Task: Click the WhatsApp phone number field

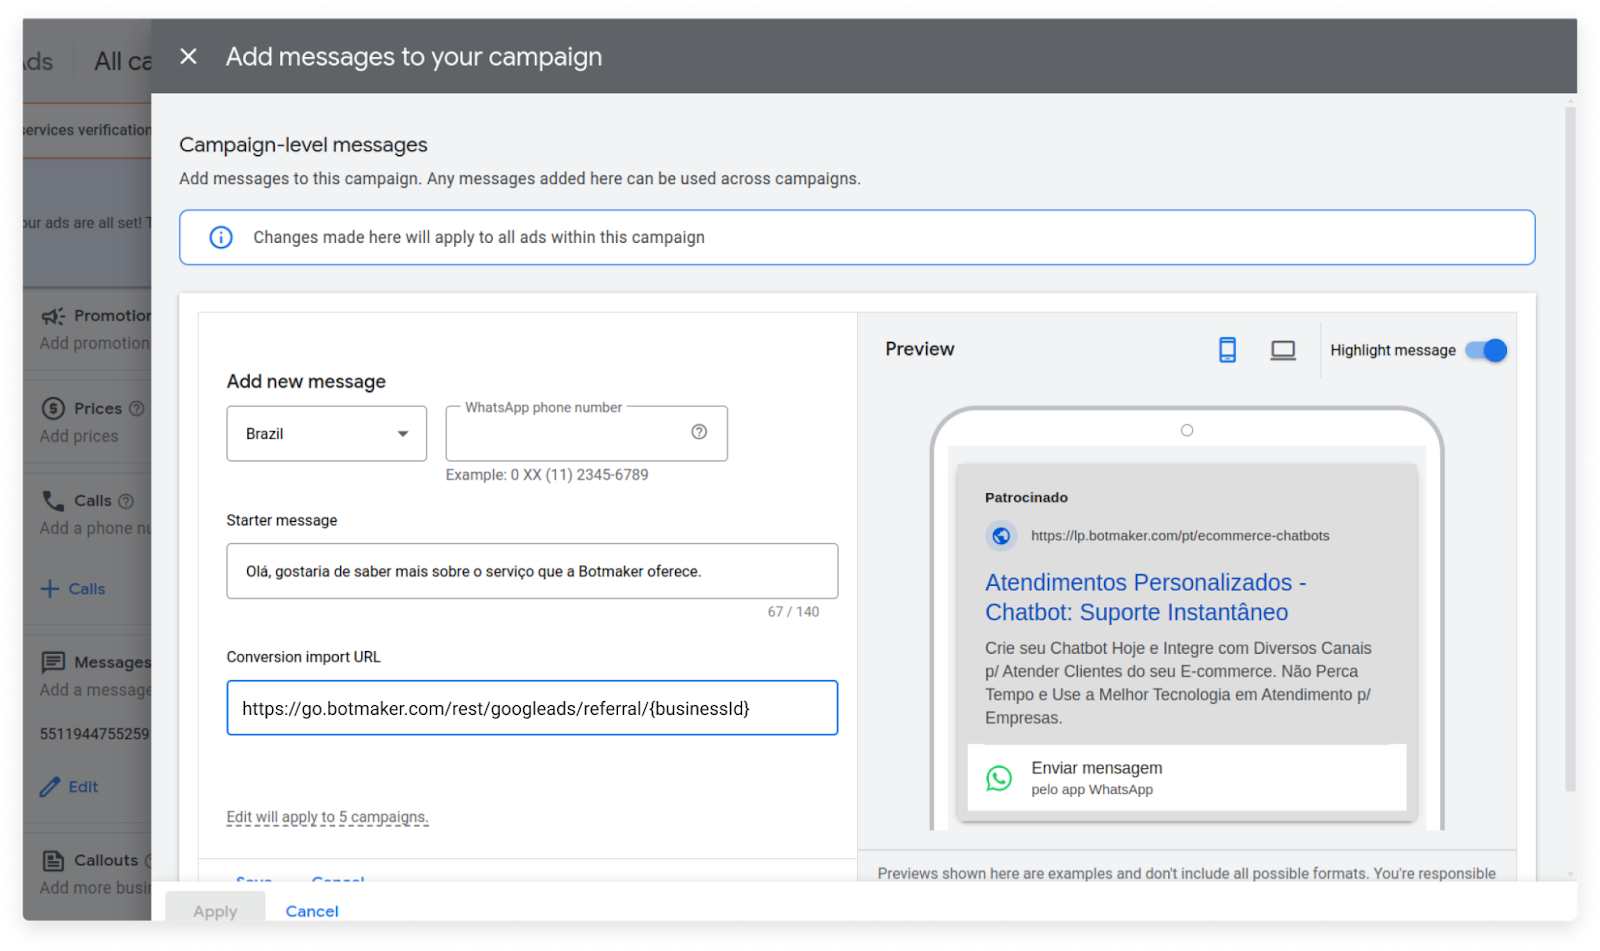Action: pos(586,433)
